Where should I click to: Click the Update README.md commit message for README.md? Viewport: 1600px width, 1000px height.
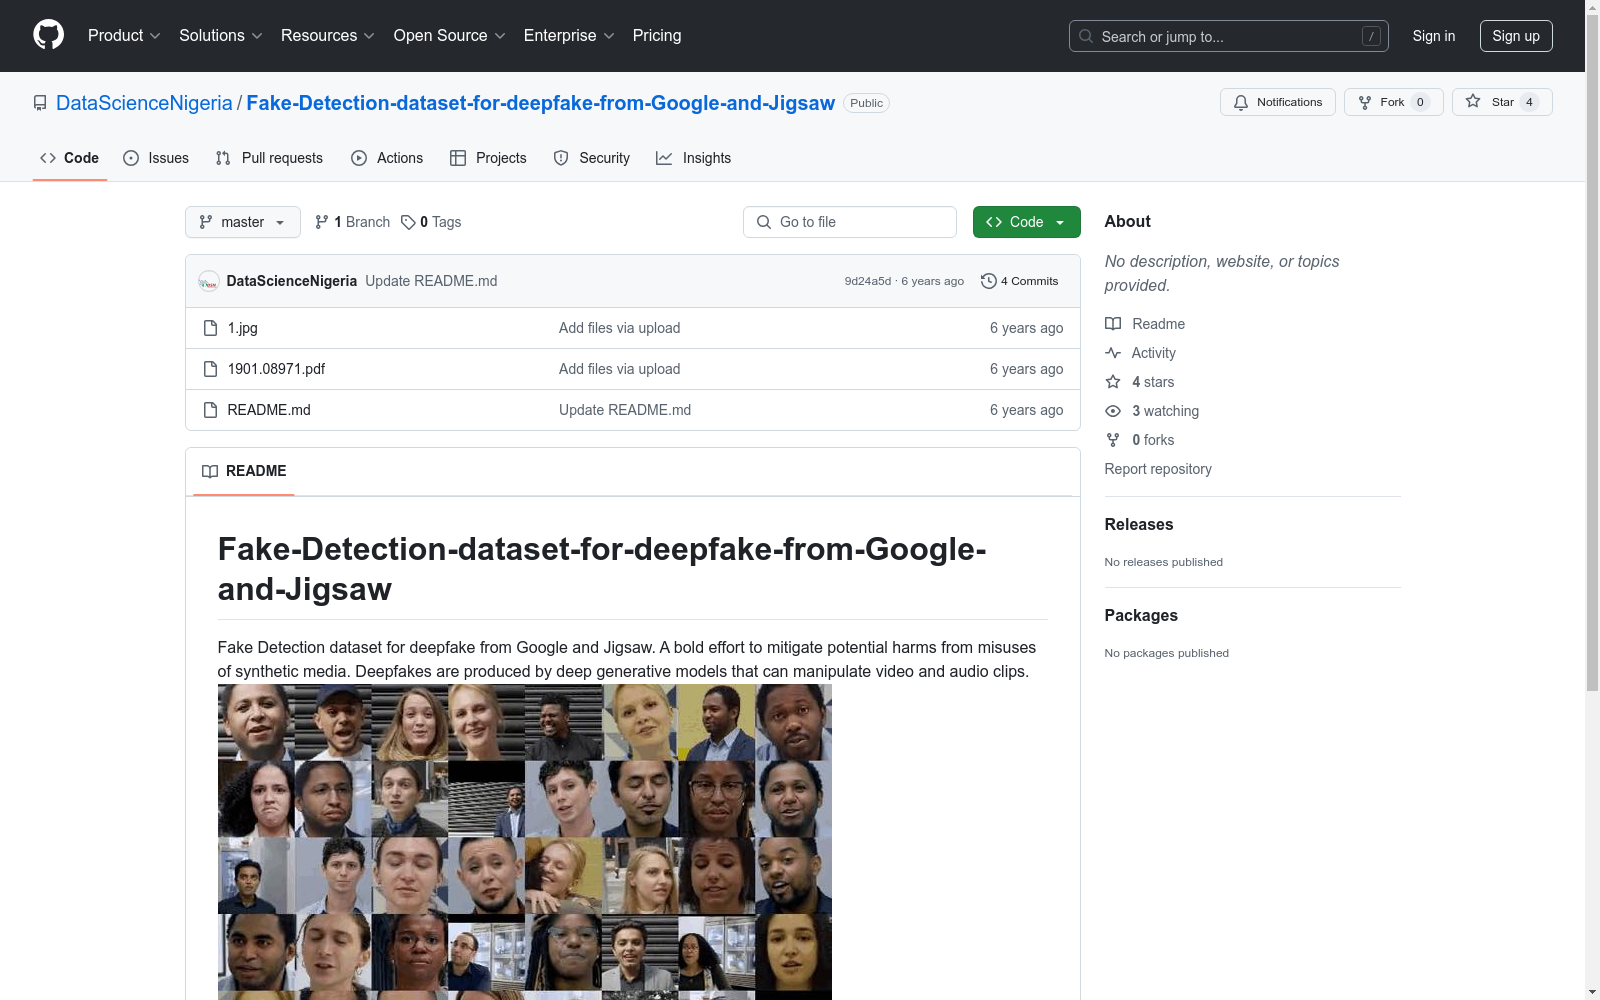tap(625, 410)
